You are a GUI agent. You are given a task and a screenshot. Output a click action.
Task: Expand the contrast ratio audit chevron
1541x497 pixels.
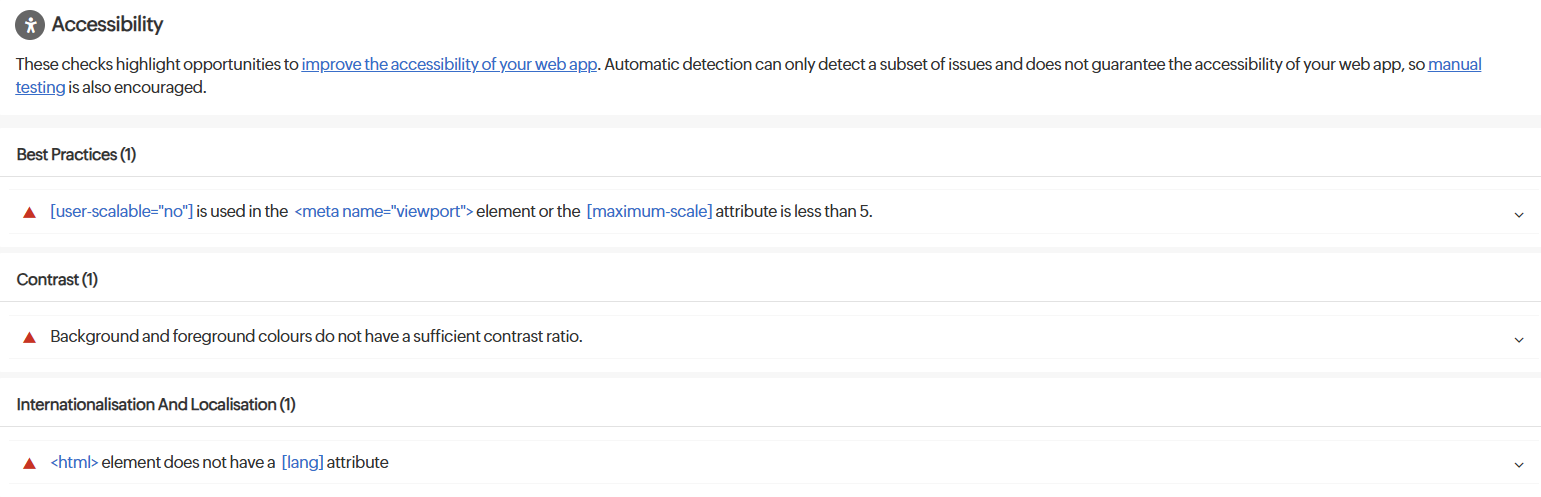coord(1518,339)
